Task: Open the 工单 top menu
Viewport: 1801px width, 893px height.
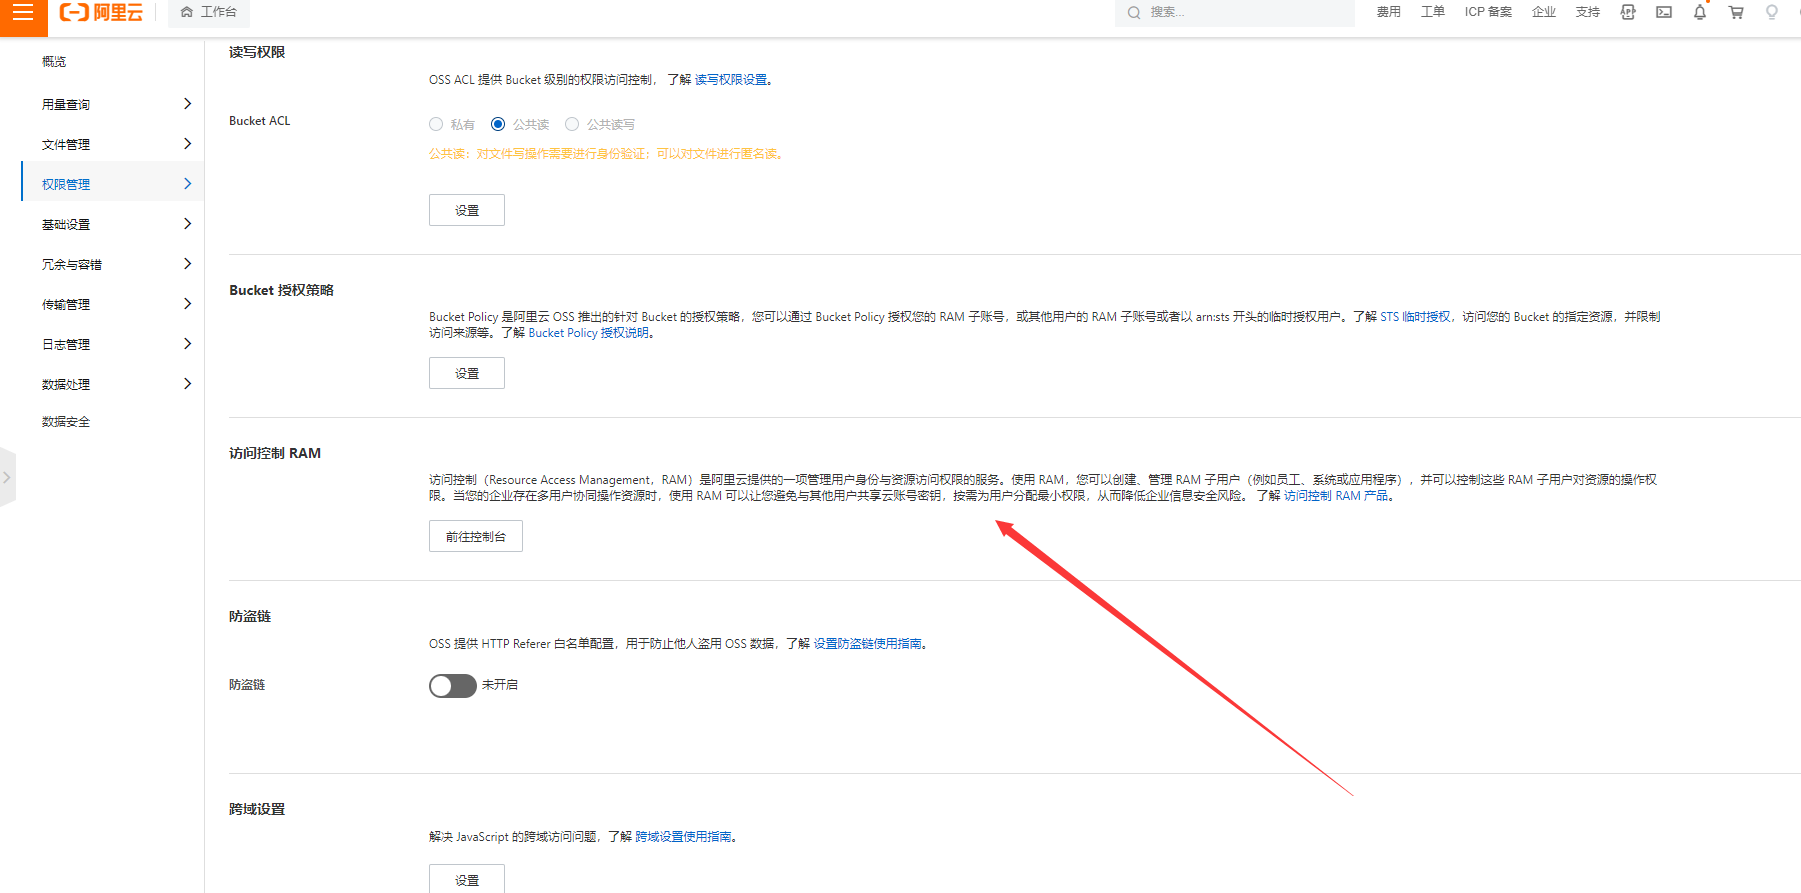Action: 1432,12
